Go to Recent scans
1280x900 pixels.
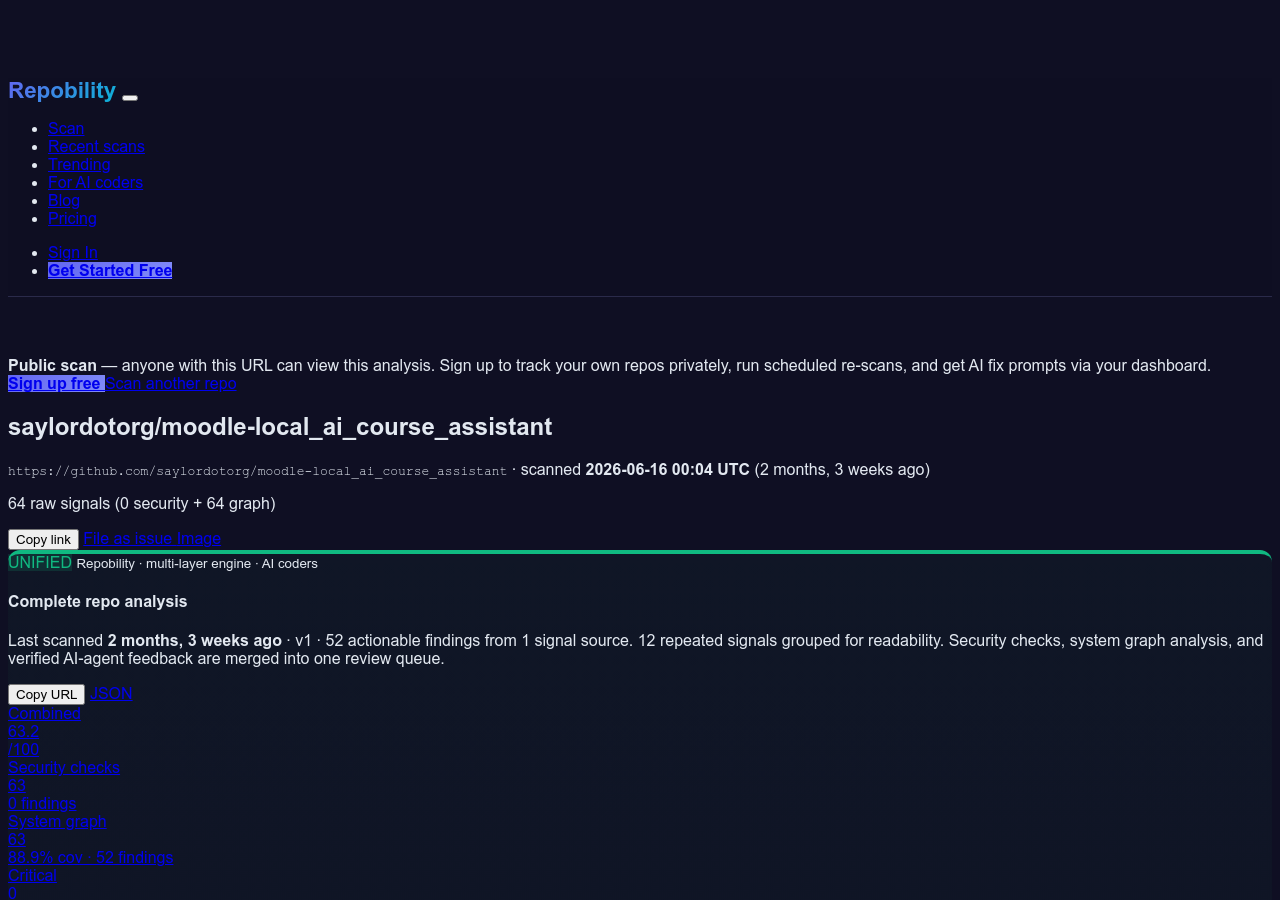click(96, 146)
